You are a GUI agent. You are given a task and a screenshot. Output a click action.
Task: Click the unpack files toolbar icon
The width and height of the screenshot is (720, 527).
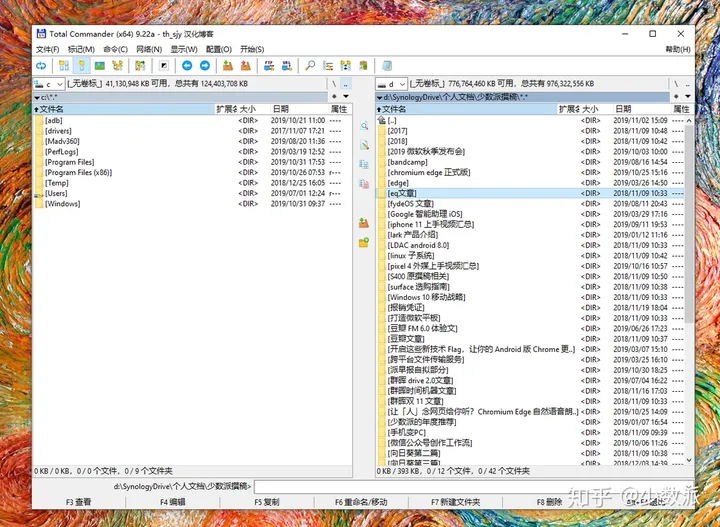[246, 66]
